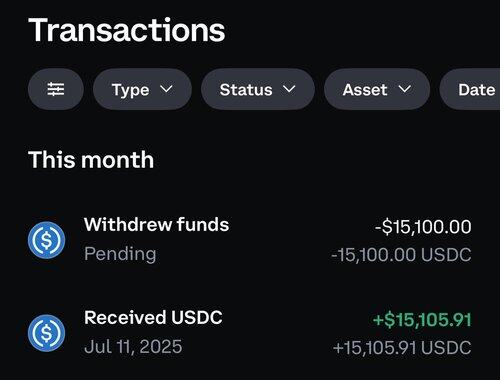Open the Withdrew funds transaction

click(x=250, y=240)
